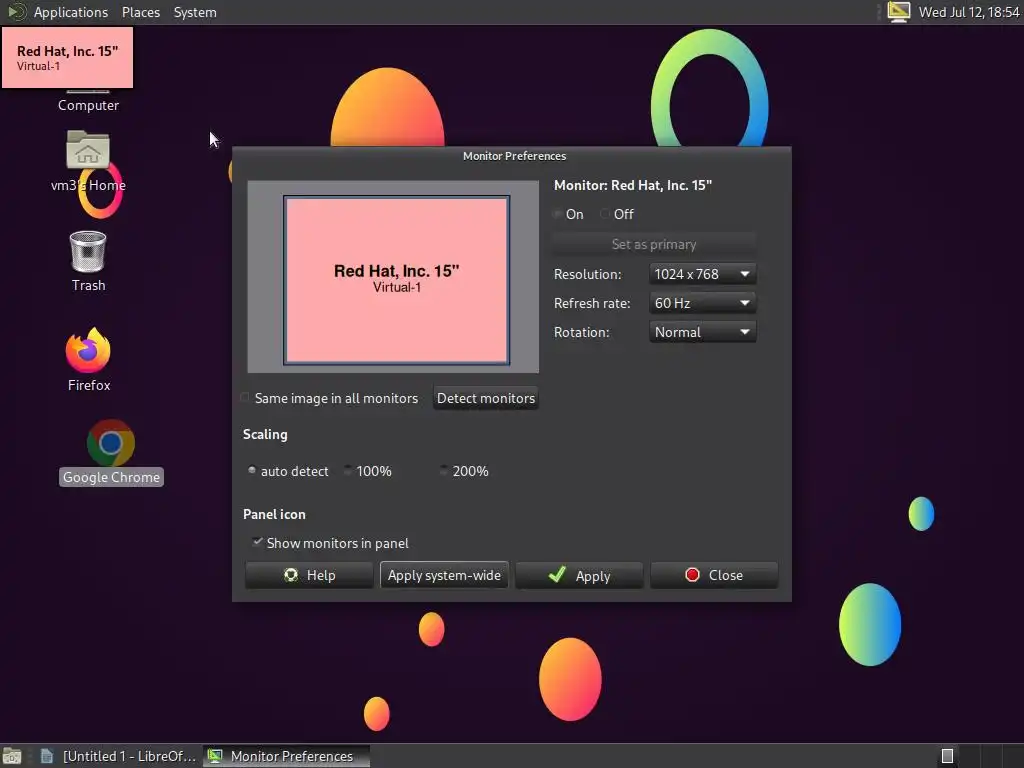Click the pink monitor label overlay at top-left
1024x768 pixels.
[67, 57]
